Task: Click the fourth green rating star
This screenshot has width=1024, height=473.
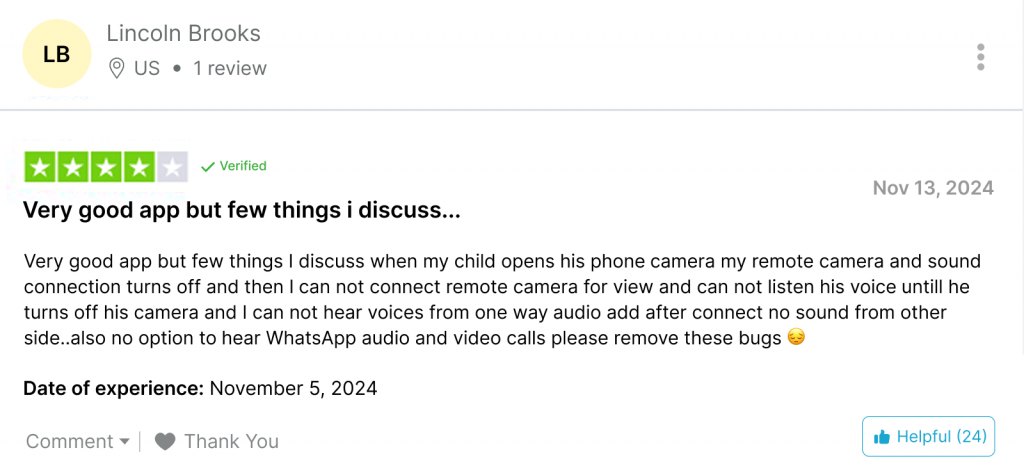Action: pos(138,167)
